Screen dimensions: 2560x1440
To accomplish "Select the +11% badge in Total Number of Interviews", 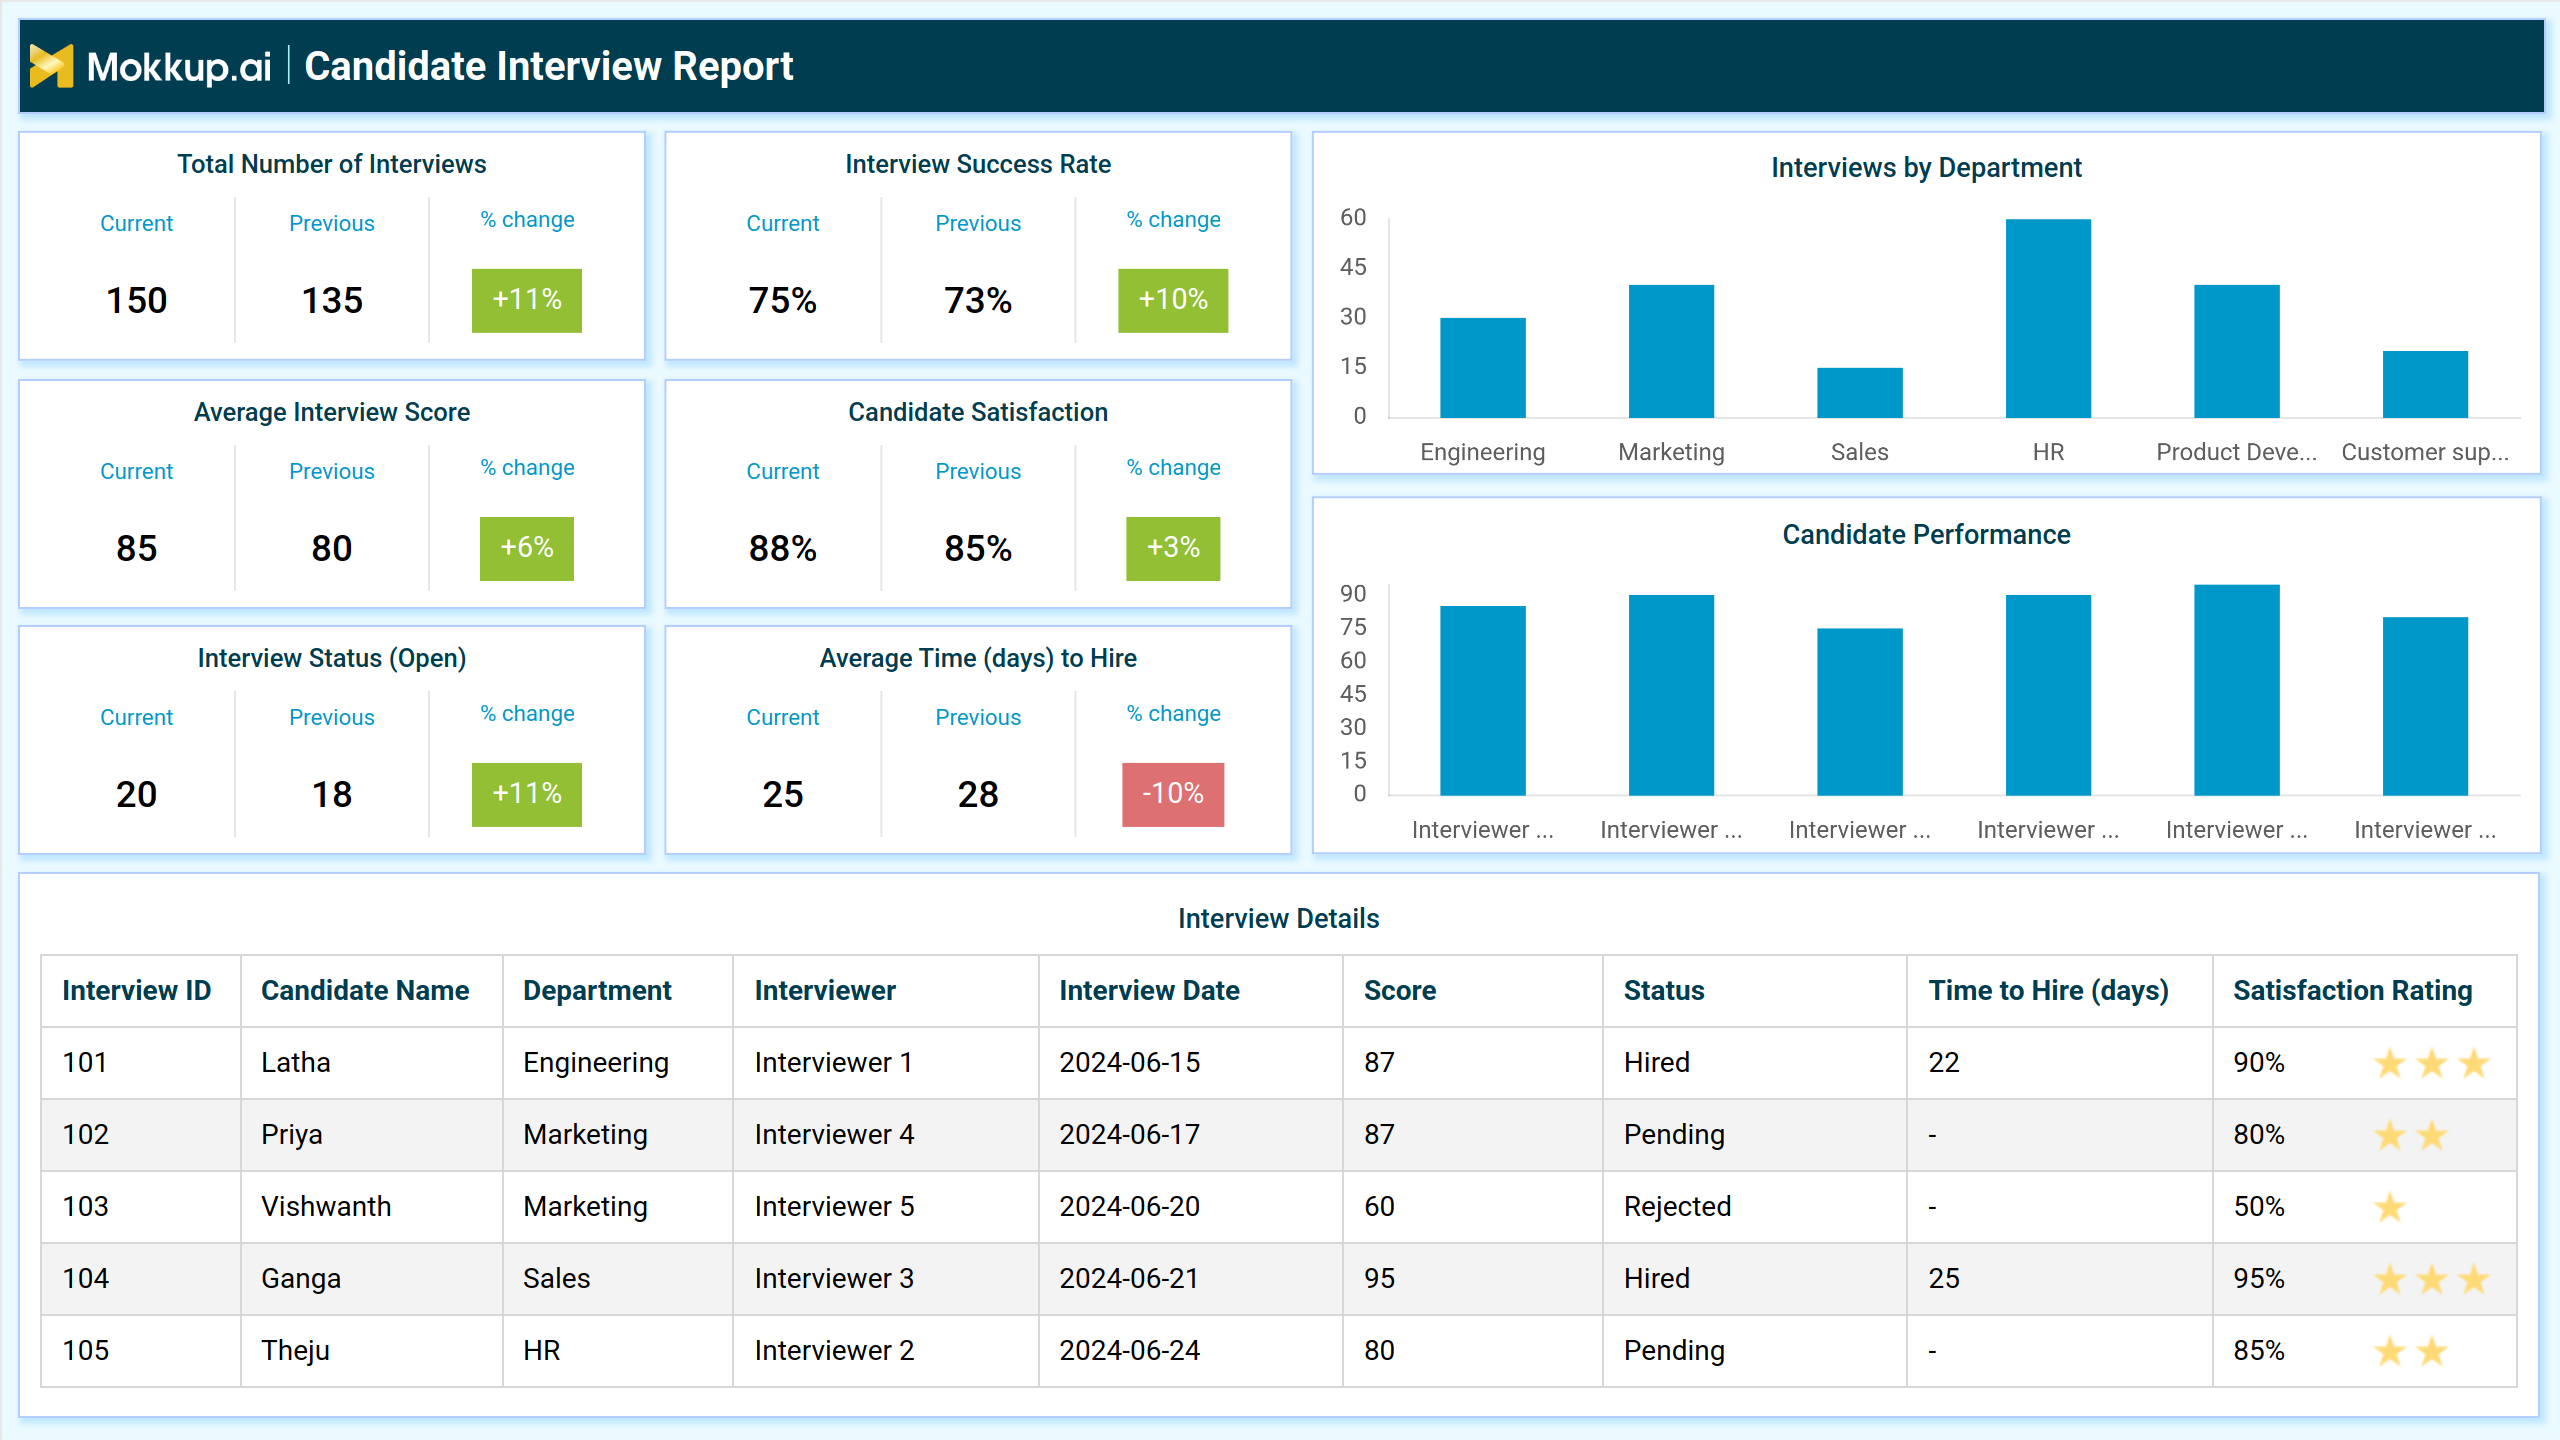I will click(x=527, y=300).
